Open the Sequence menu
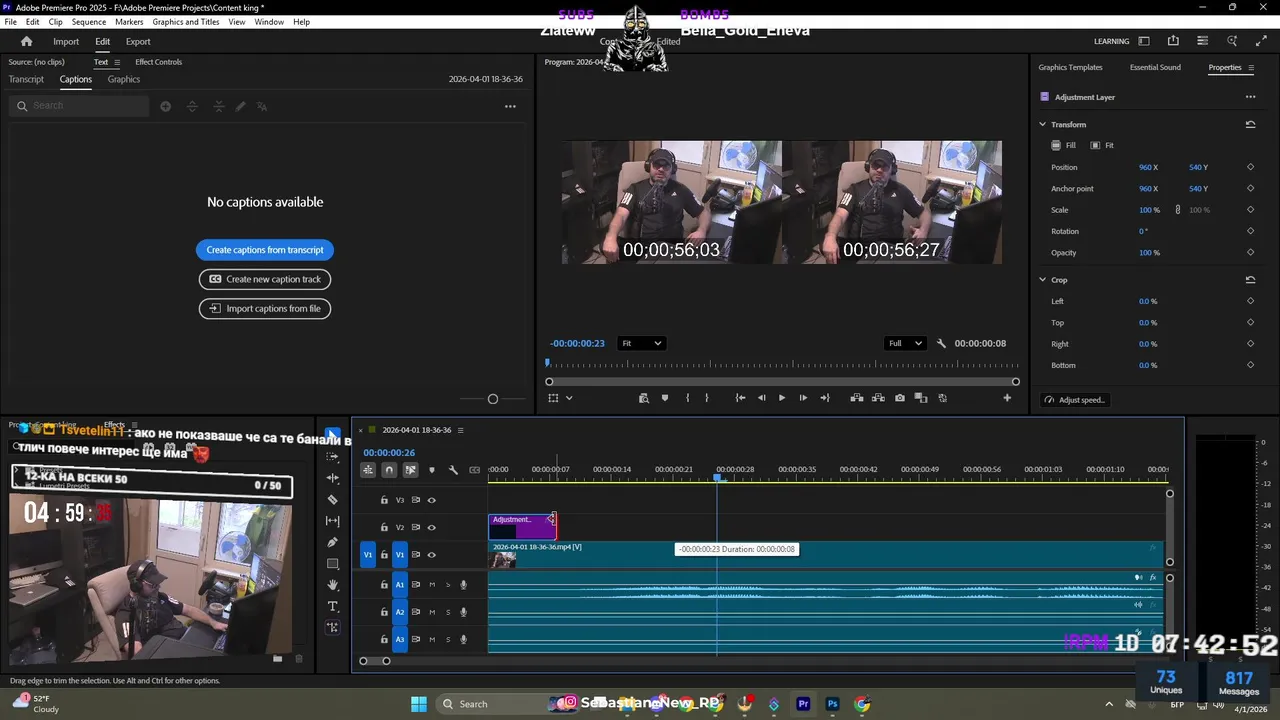1280x720 pixels. tap(89, 22)
